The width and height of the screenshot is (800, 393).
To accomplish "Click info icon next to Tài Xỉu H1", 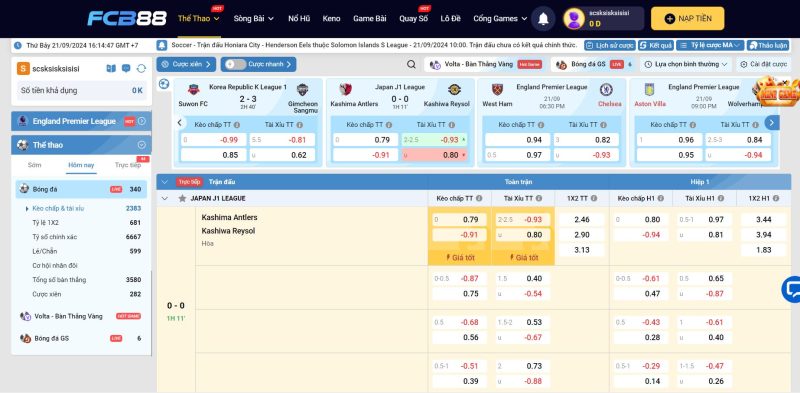I will [721, 199].
